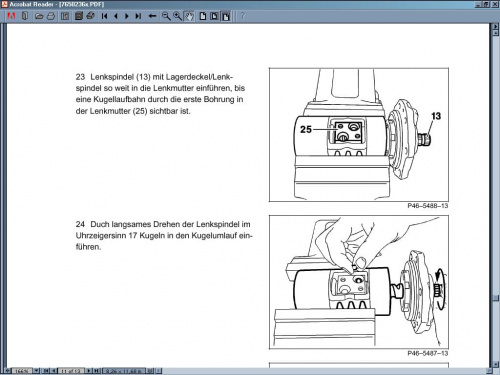Image resolution: width=500 pixels, height=375 pixels.
Task: Go to first page using toolbar arrow
Action: (104, 16)
